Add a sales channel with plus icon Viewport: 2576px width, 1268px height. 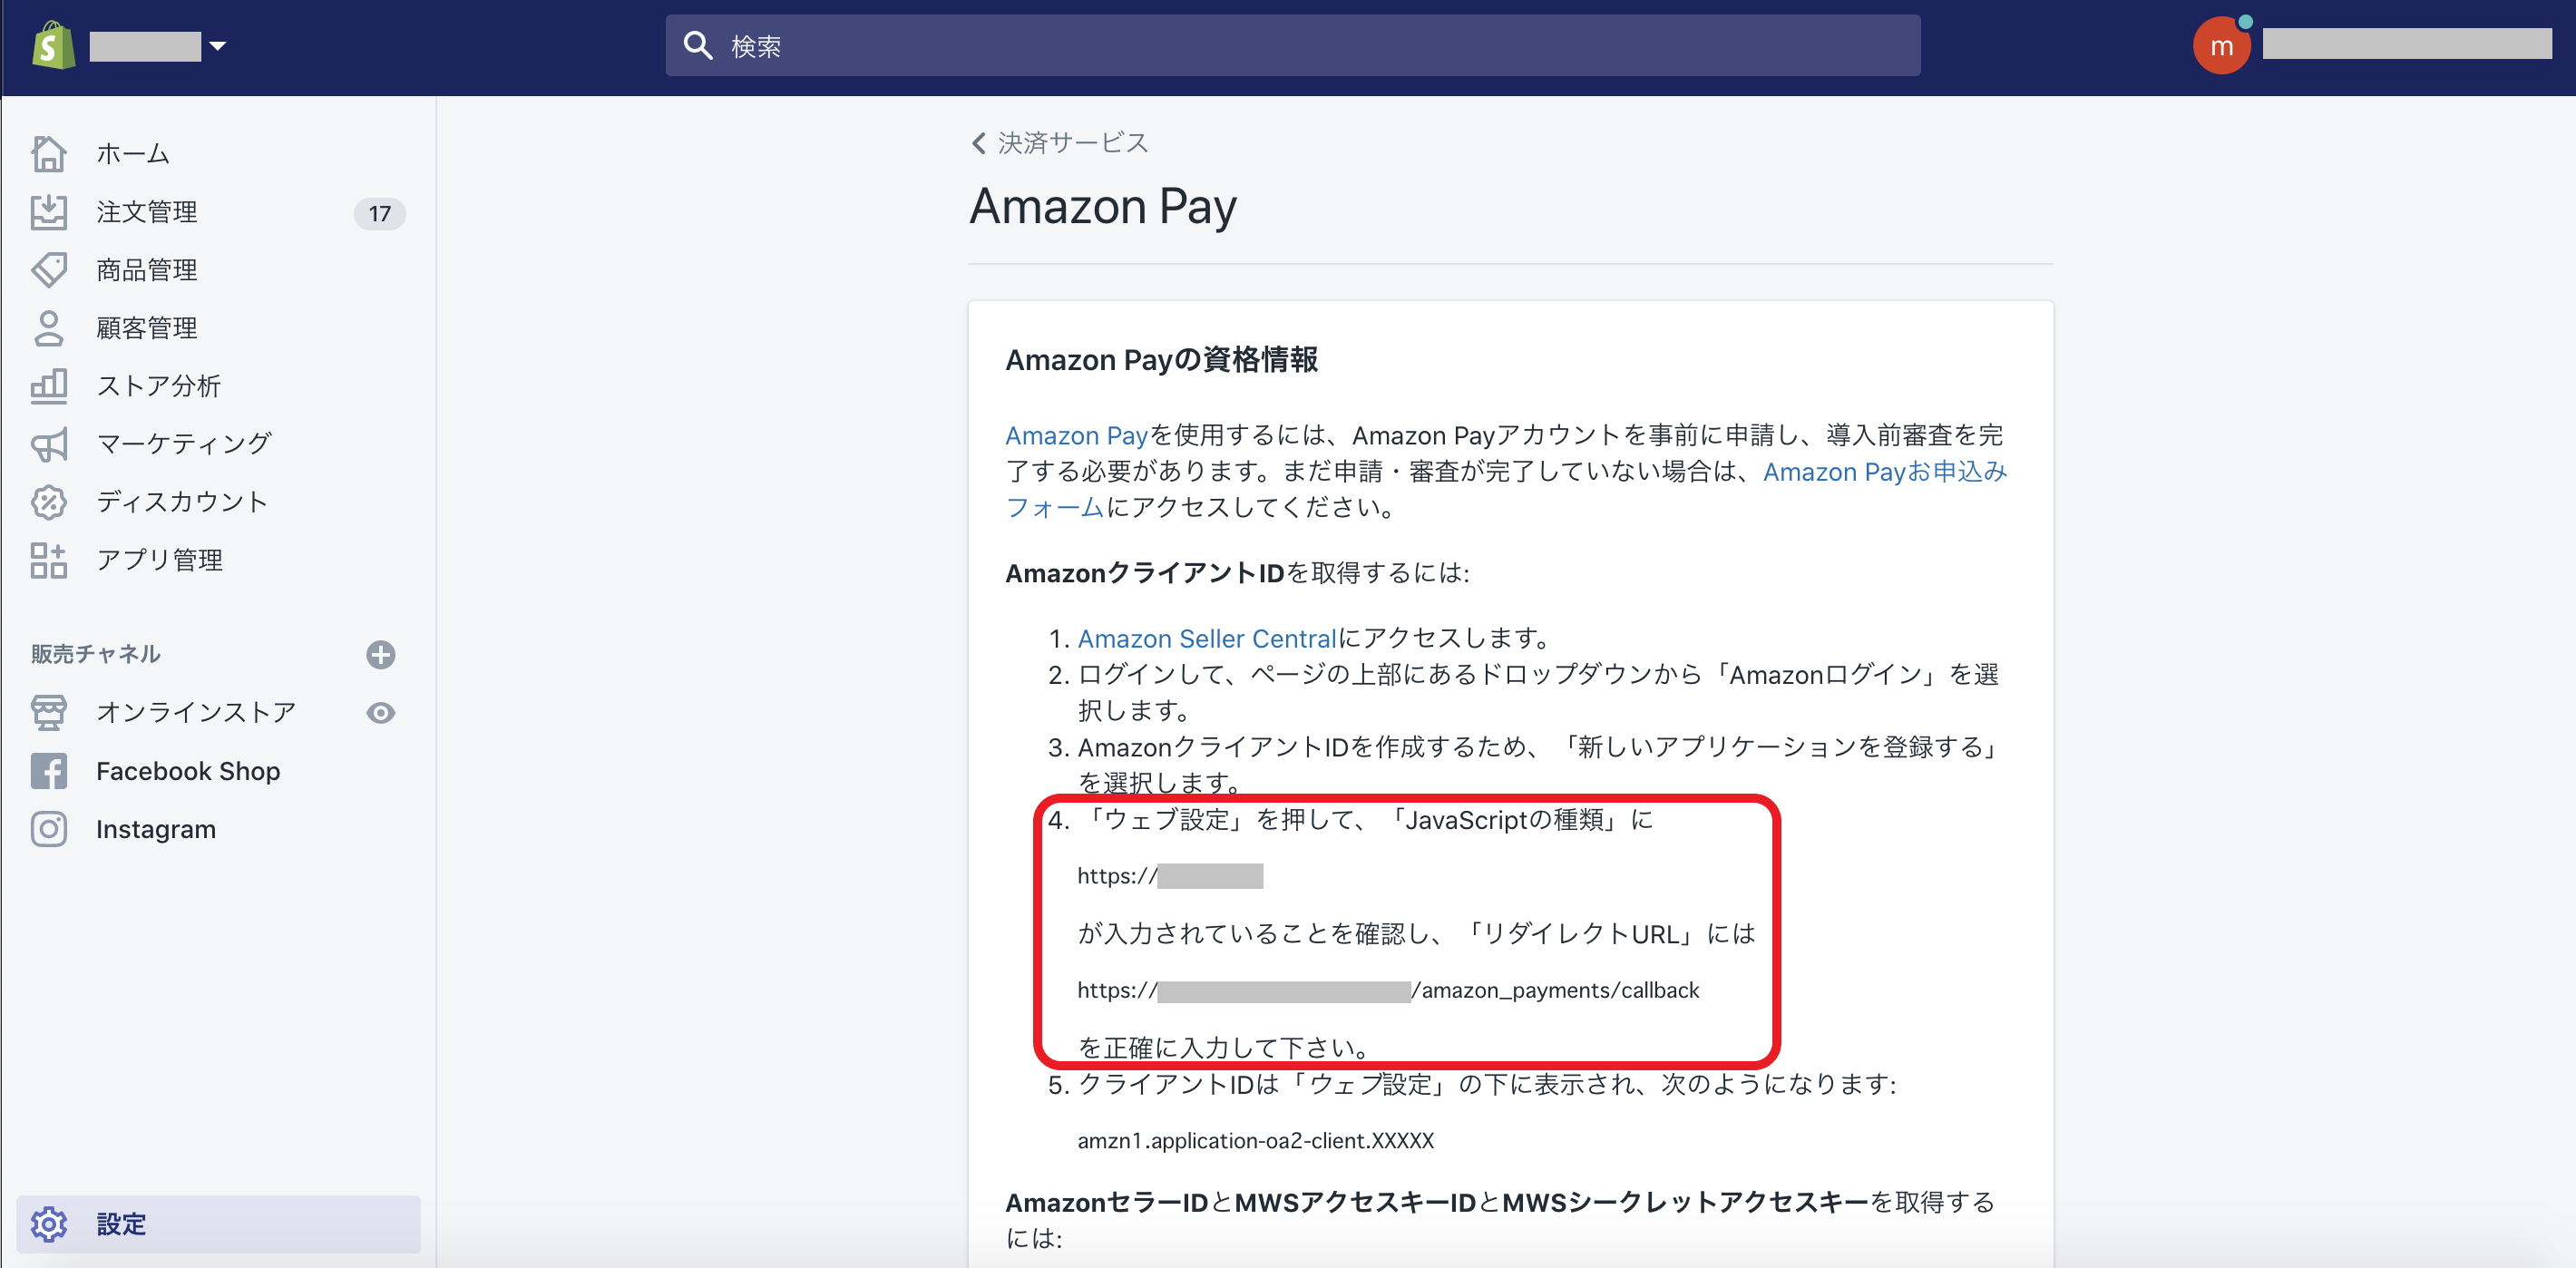pos(380,655)
